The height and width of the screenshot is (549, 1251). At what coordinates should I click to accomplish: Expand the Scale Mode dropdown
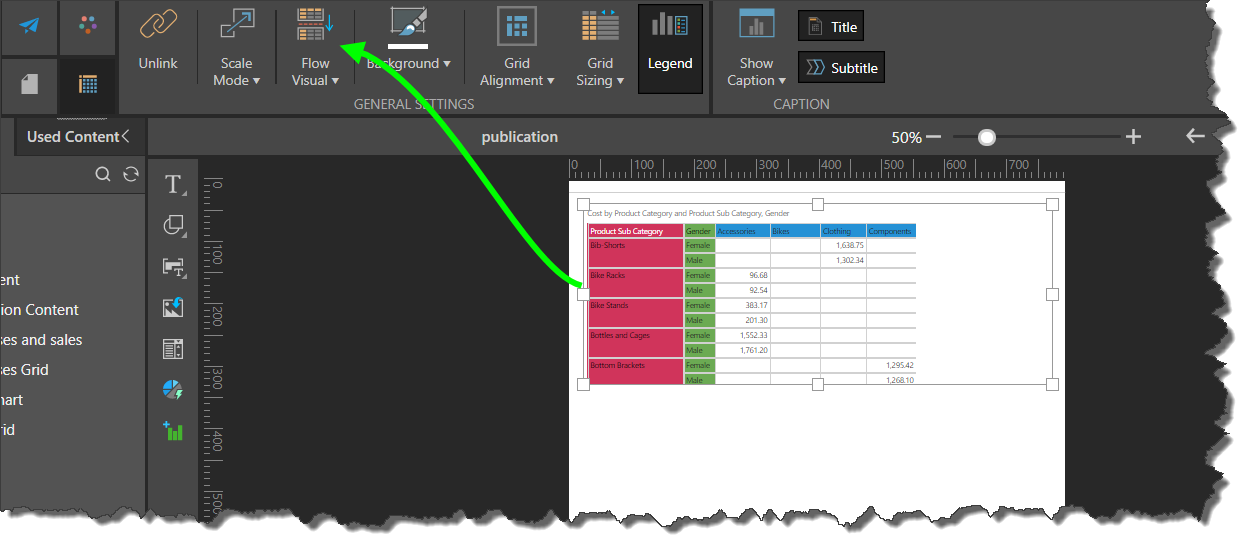click(x=237, y=72)
